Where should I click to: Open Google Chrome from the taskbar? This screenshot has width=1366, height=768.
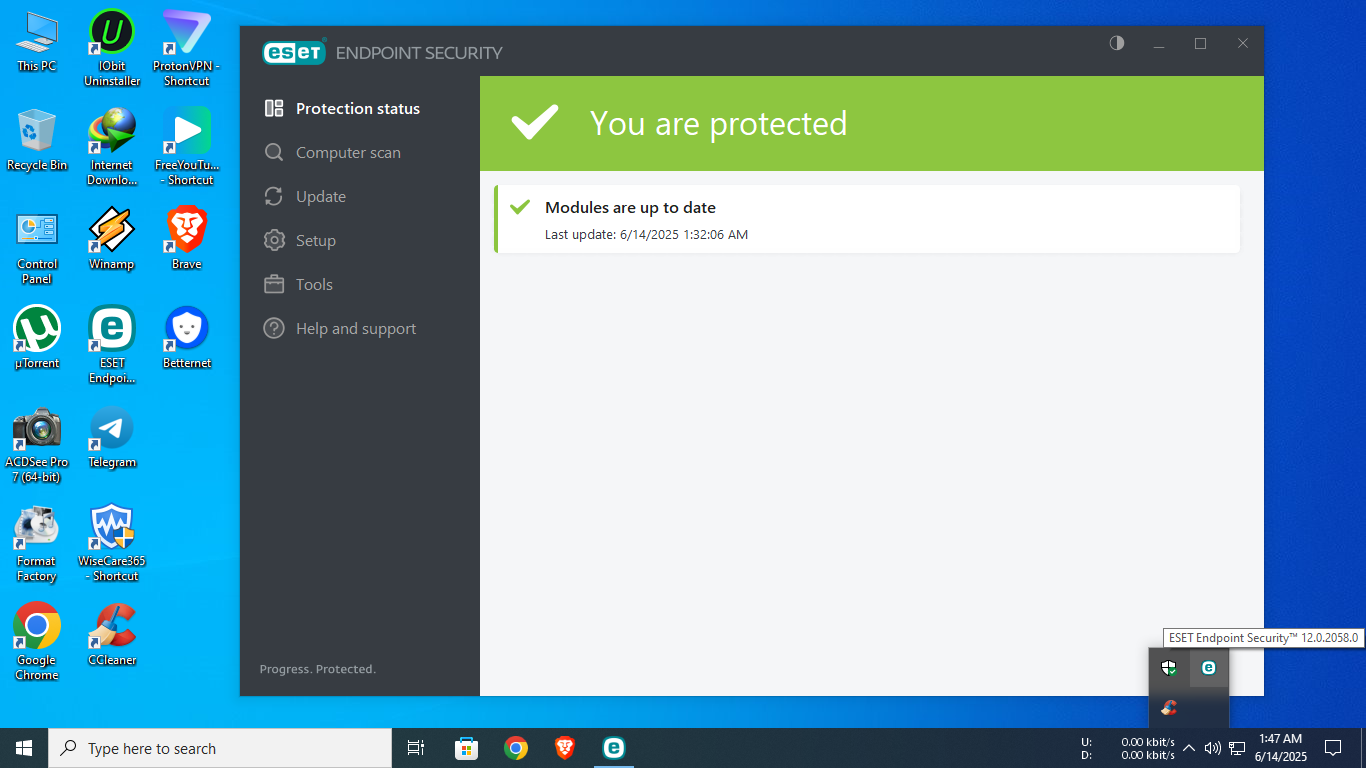click(516, 748)
